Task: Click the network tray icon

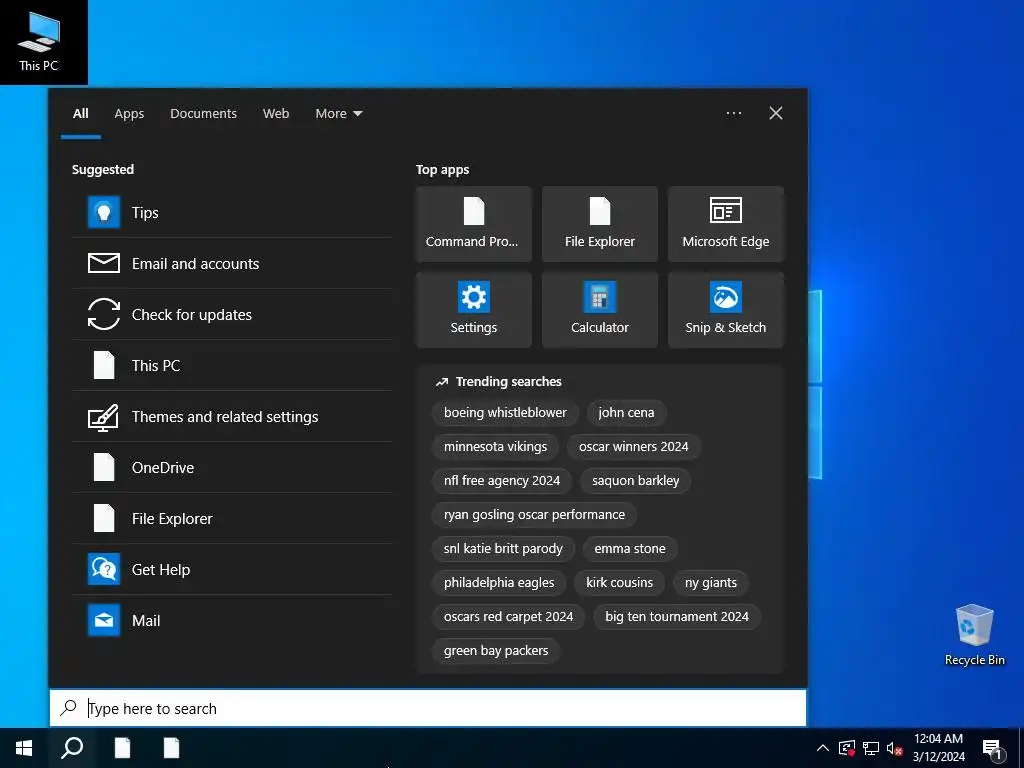Action: coord(871,748)
